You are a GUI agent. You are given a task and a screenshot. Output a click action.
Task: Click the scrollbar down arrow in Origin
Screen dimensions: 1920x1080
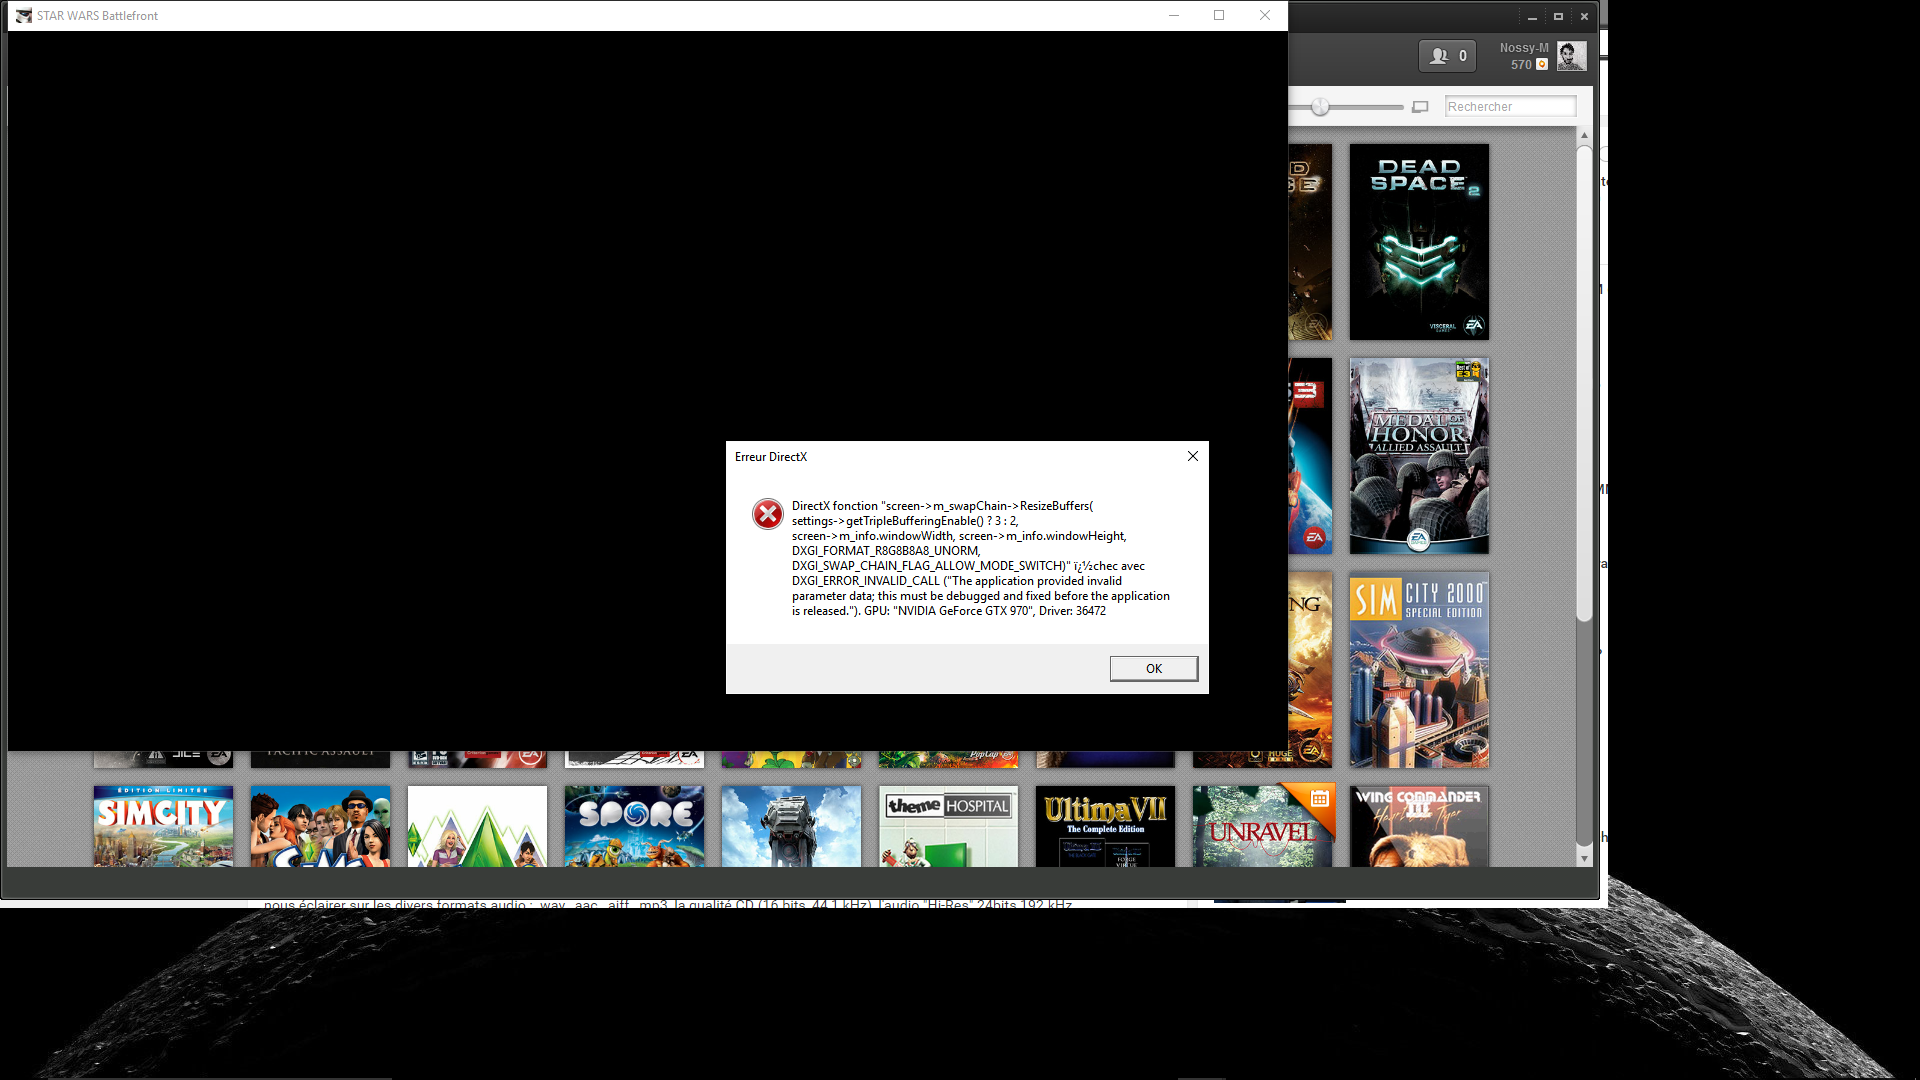(x=1584, y=858)
